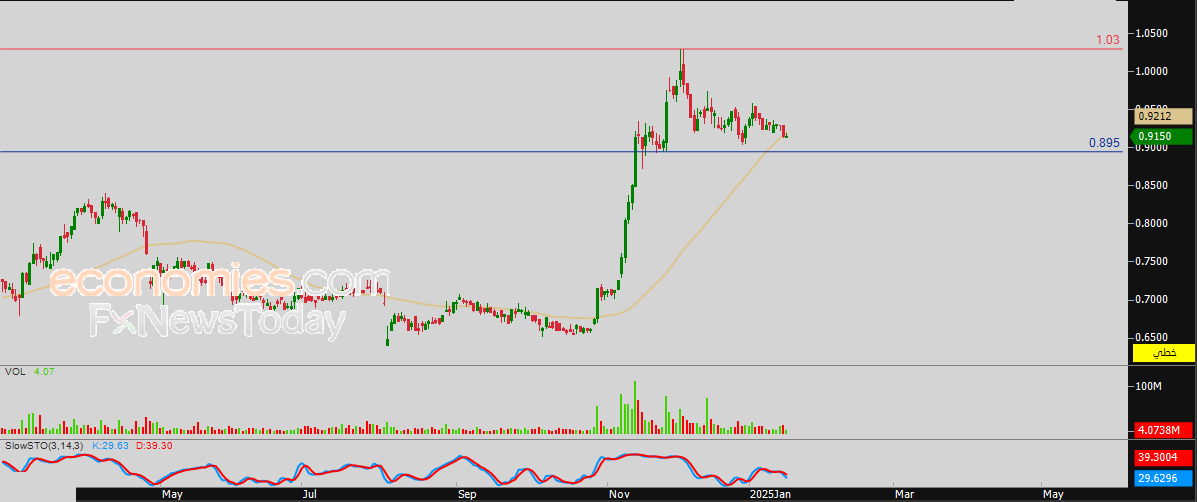
Task: Click the 1.03 resistance level label
Action: [x=1108, y=39]
